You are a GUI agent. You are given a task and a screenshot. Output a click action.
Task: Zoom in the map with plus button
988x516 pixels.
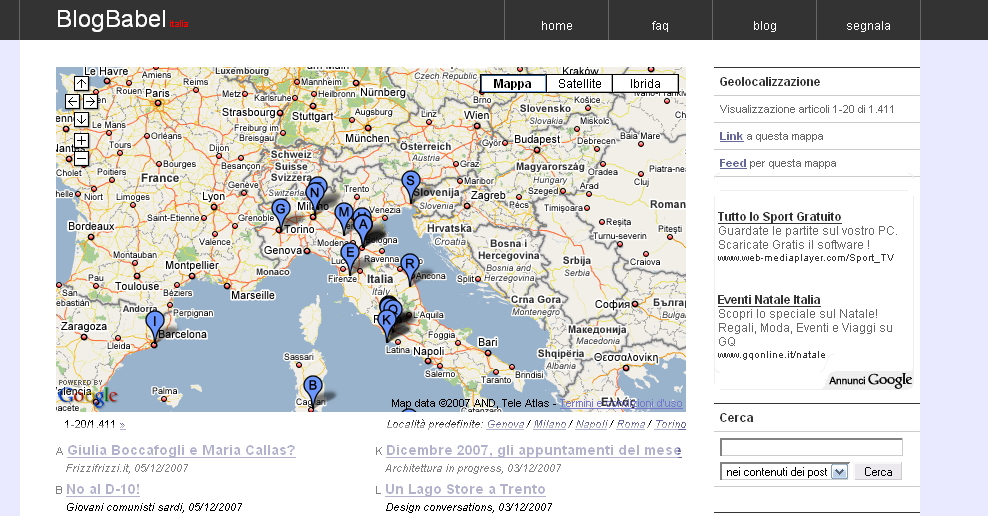pyautogui.click(x=81, y=140)
